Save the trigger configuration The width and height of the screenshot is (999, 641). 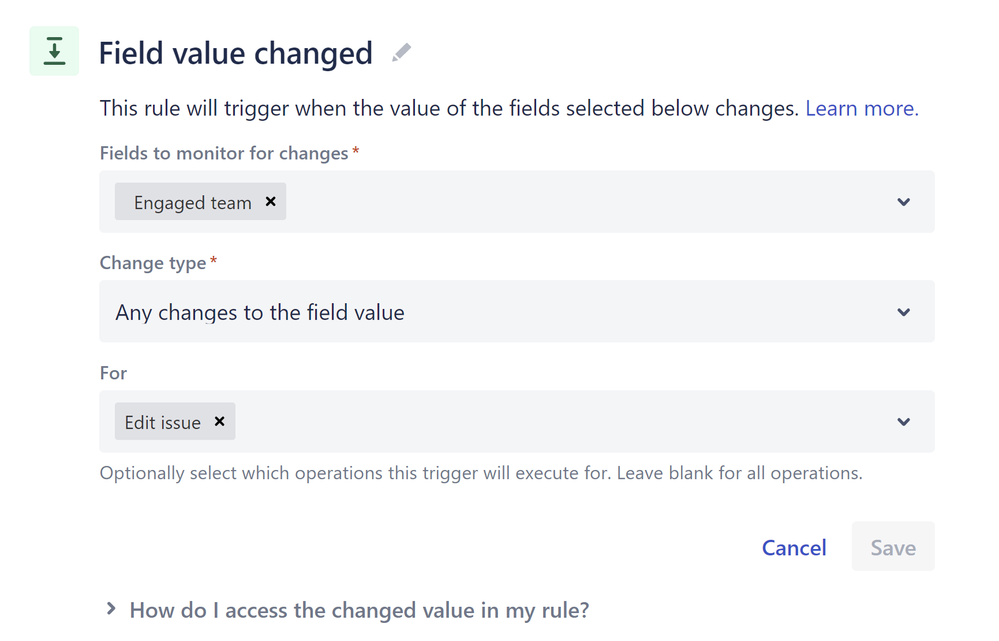click(892, 546)
